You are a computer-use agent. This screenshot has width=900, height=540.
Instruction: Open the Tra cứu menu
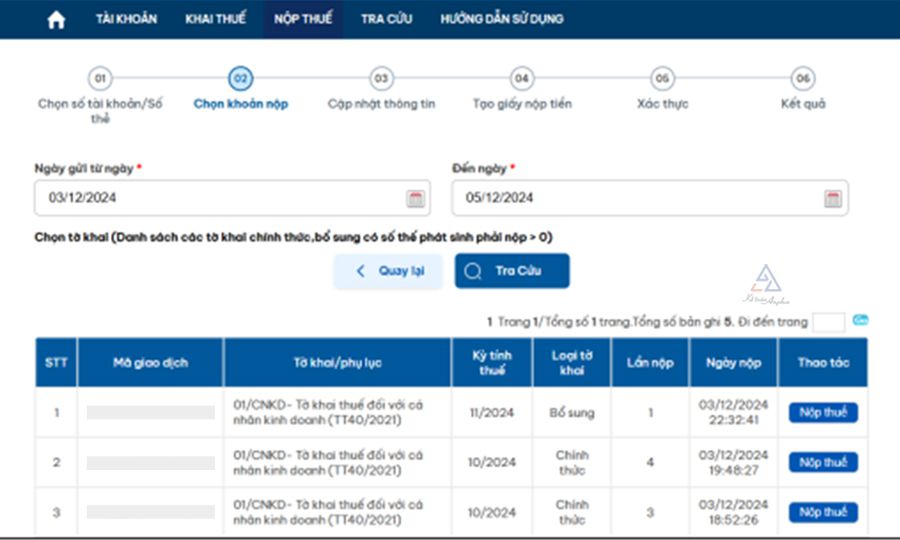point(386,19)
